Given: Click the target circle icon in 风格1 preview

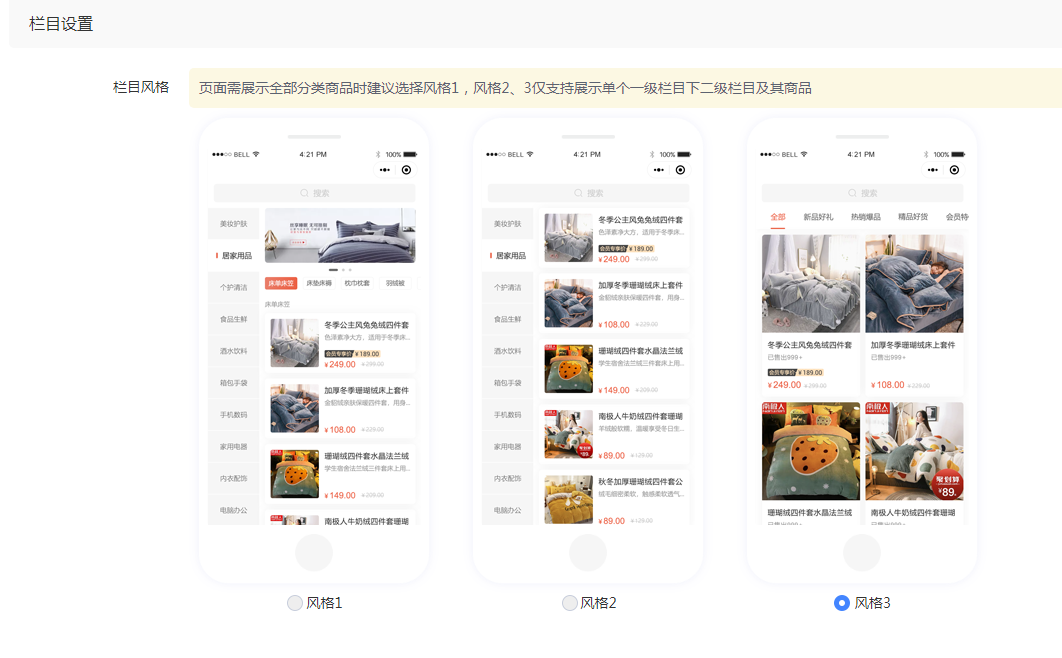Looking at the screenshot, I should [406, 170].
